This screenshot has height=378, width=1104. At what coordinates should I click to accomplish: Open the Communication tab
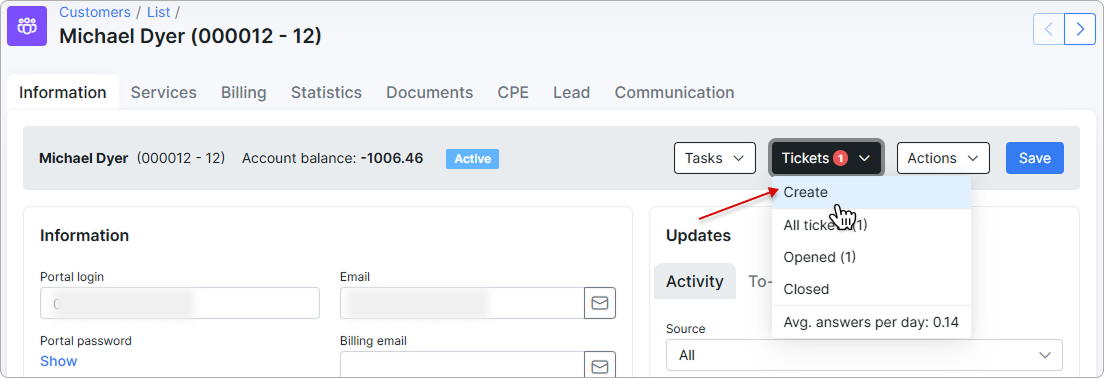pyautogui.click(x=674, y=92)
